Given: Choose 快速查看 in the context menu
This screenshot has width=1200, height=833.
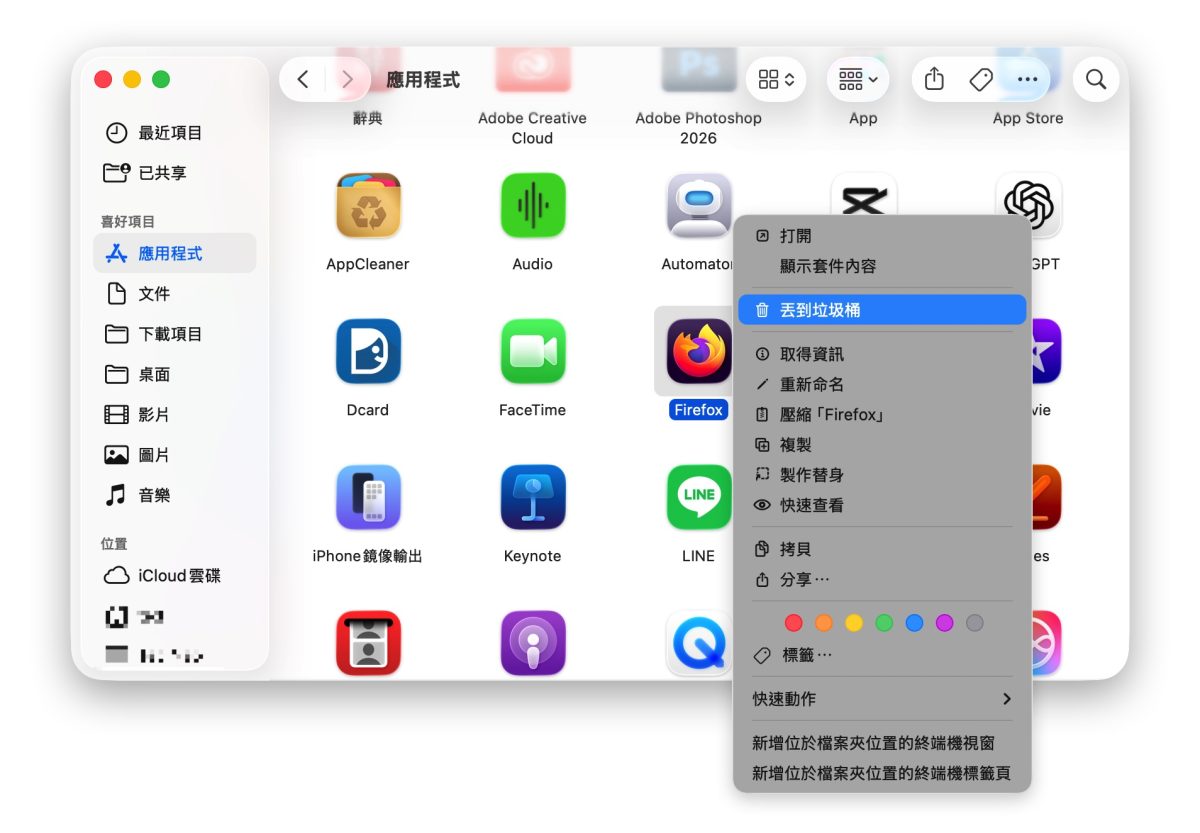Looking at the screenshot, I should [882, 505].
